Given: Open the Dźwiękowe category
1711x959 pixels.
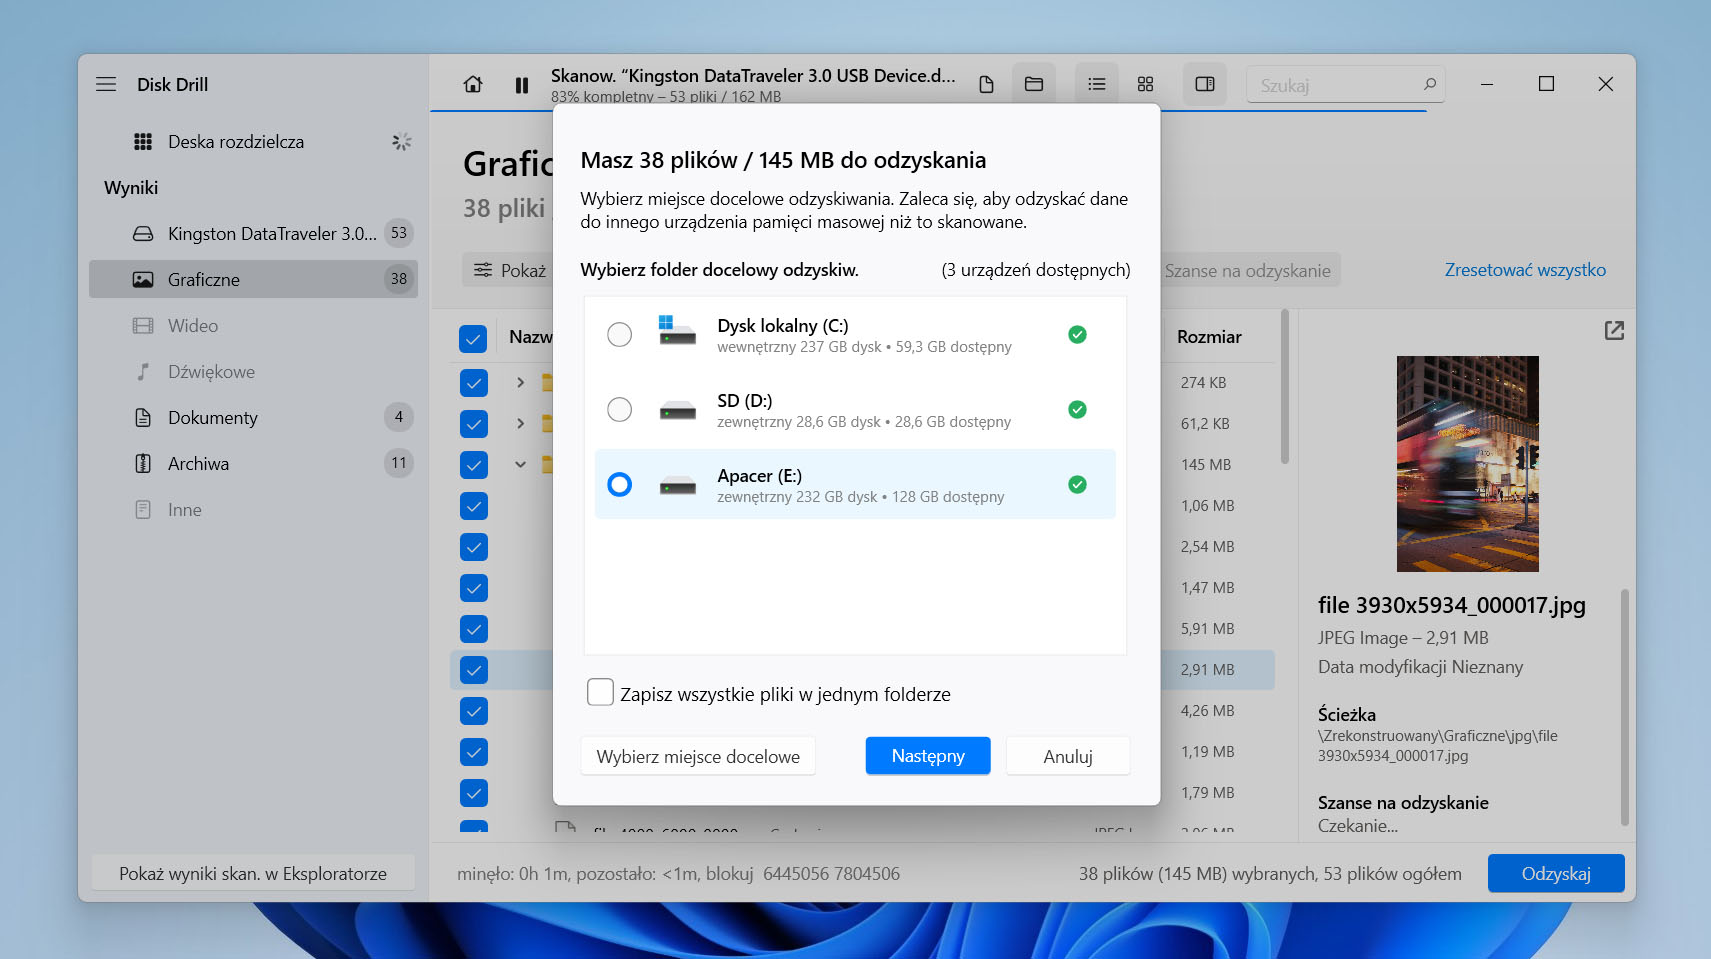Looking at the screenshot, I should pyautogui.click(x=253, y=371).
